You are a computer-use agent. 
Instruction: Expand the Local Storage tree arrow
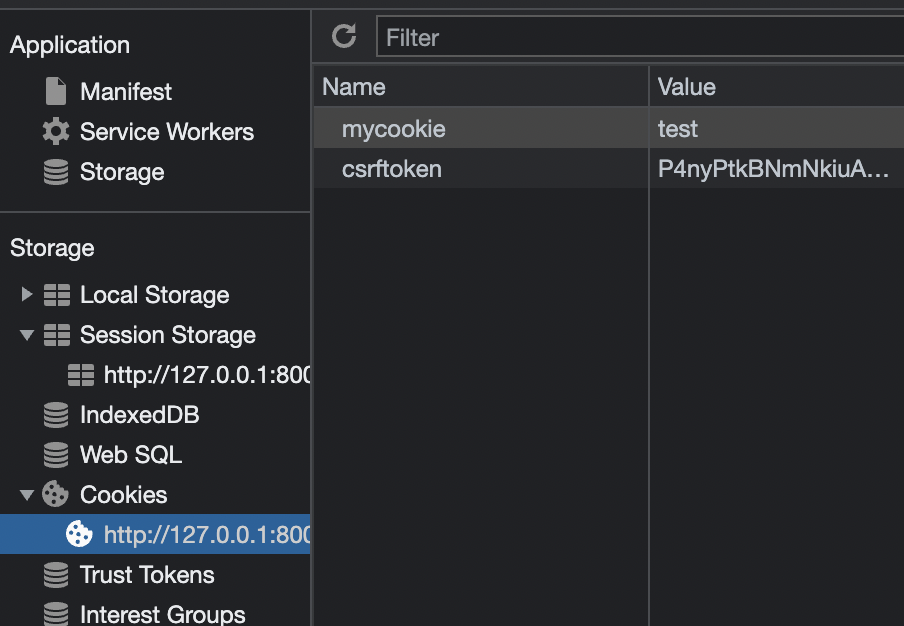27,294
